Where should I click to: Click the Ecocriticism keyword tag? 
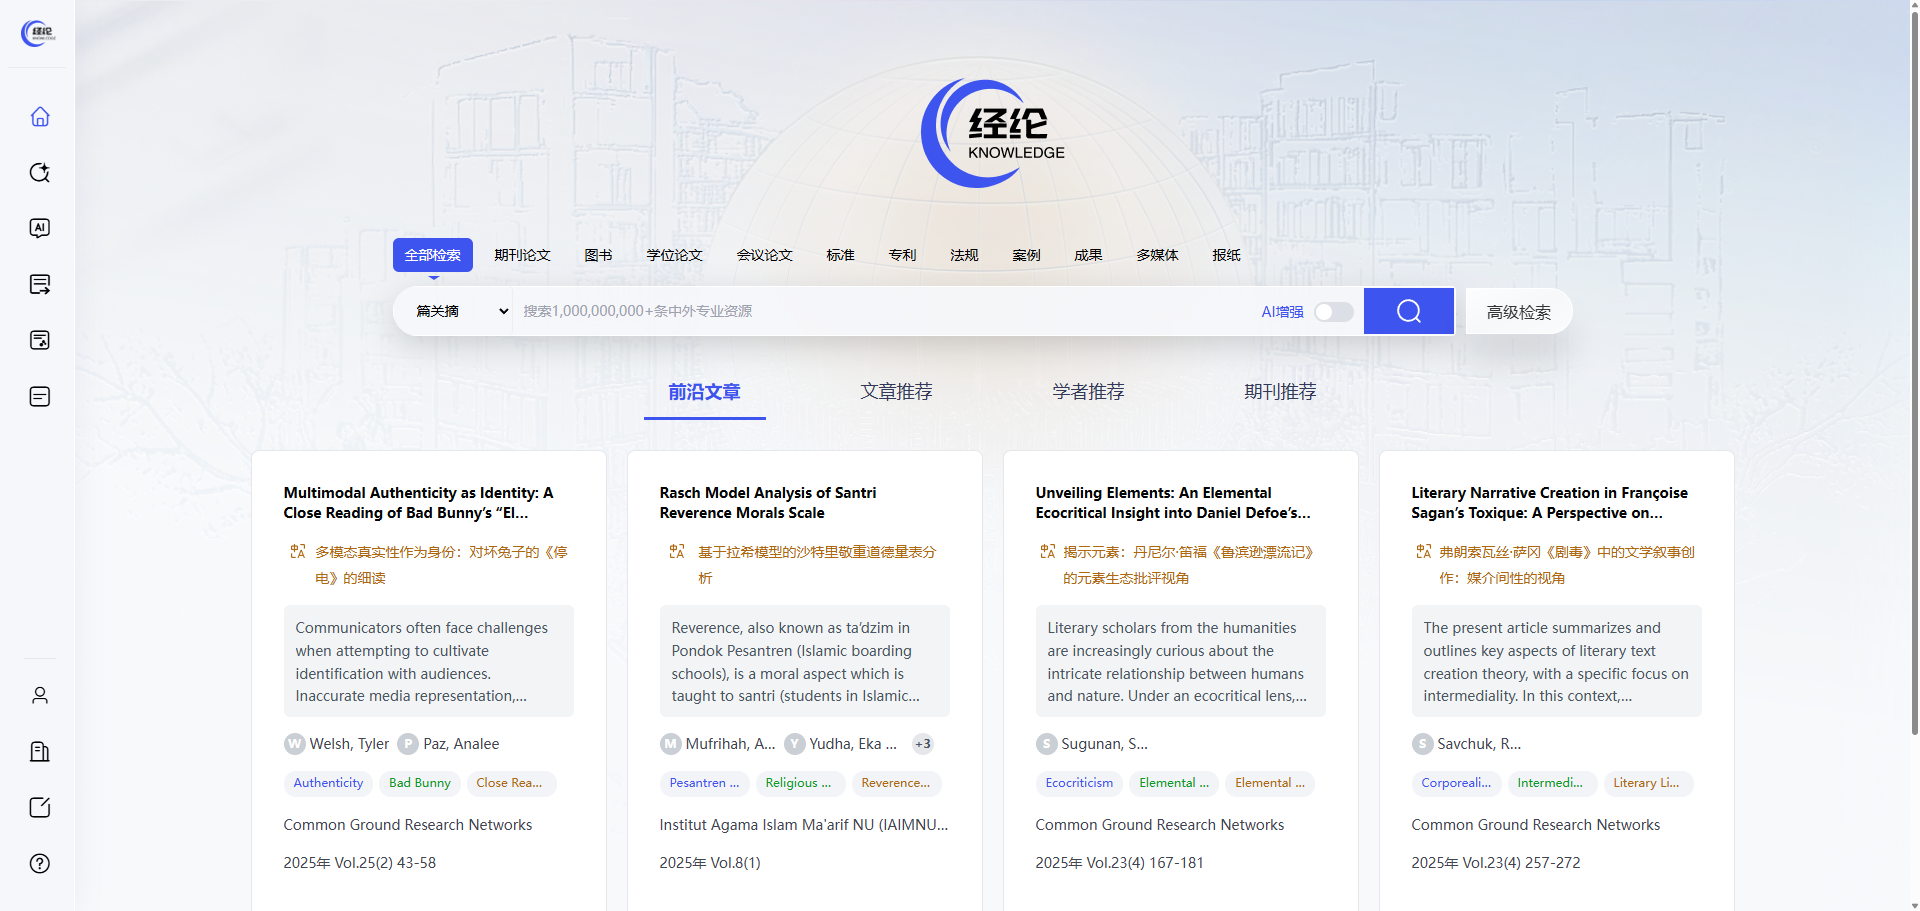(x=1078, y=783)
